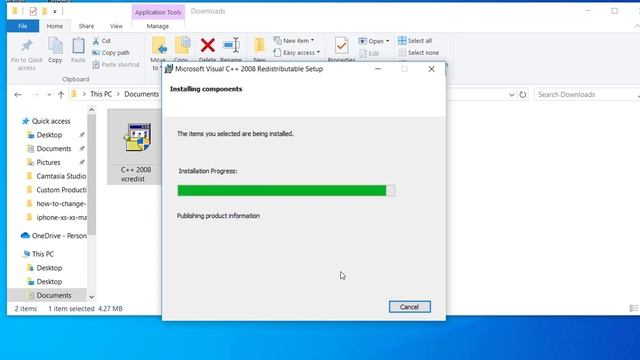Click Edit in the ribbon Open group
This screenshot has width=640, height=360.
click(x=369, y=53)
